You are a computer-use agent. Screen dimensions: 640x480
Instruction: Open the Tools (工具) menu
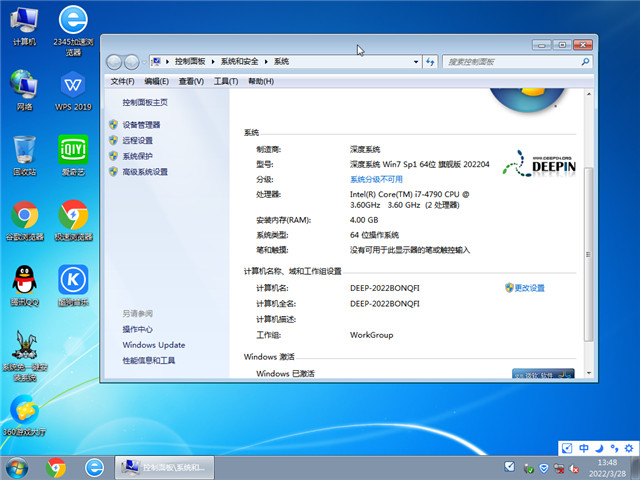point(225,81)
